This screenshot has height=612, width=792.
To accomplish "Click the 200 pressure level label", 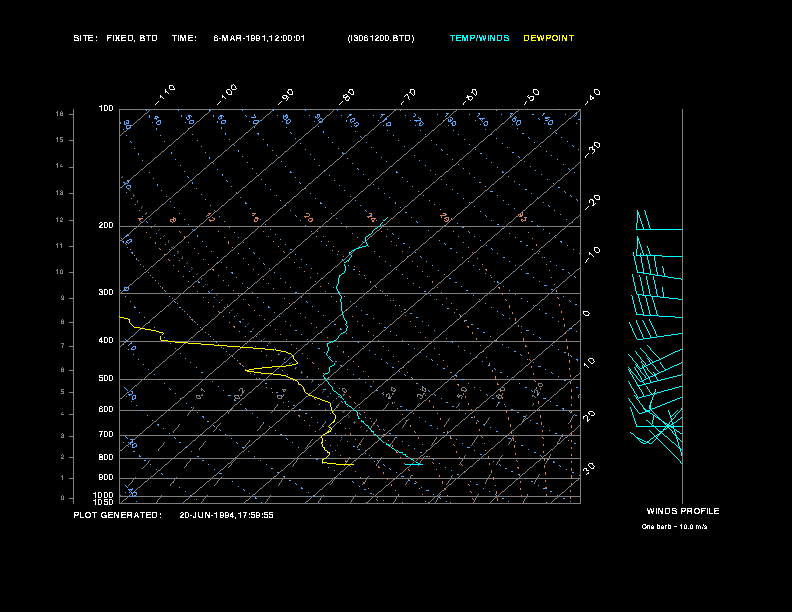I will click(x=106, y=225).
